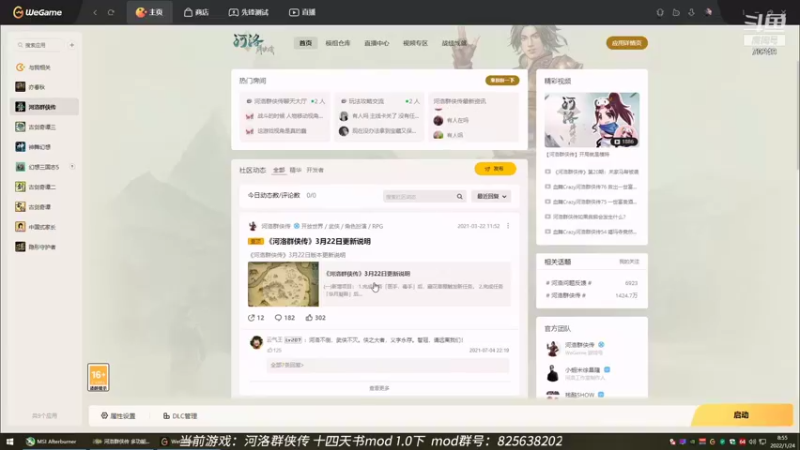
Task: Click the post author avatar for 河洛群侠传
Action: (x=253, y=226)
